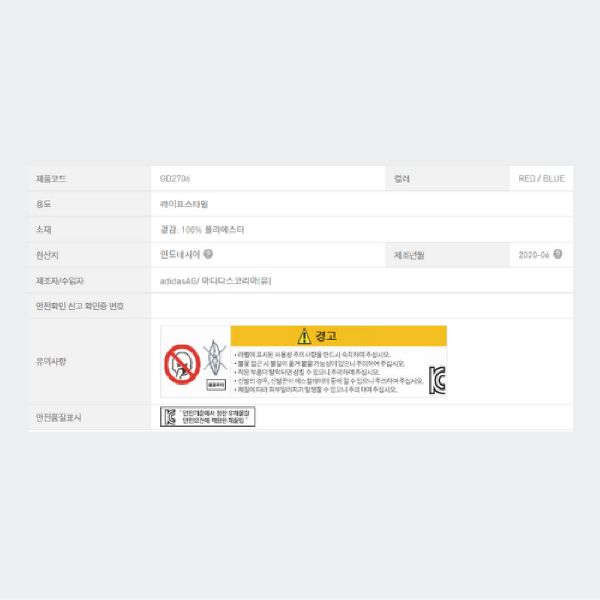Click the 2020-06 manufacture date
Screen dimensions: 600x600
tap(534, 255)
